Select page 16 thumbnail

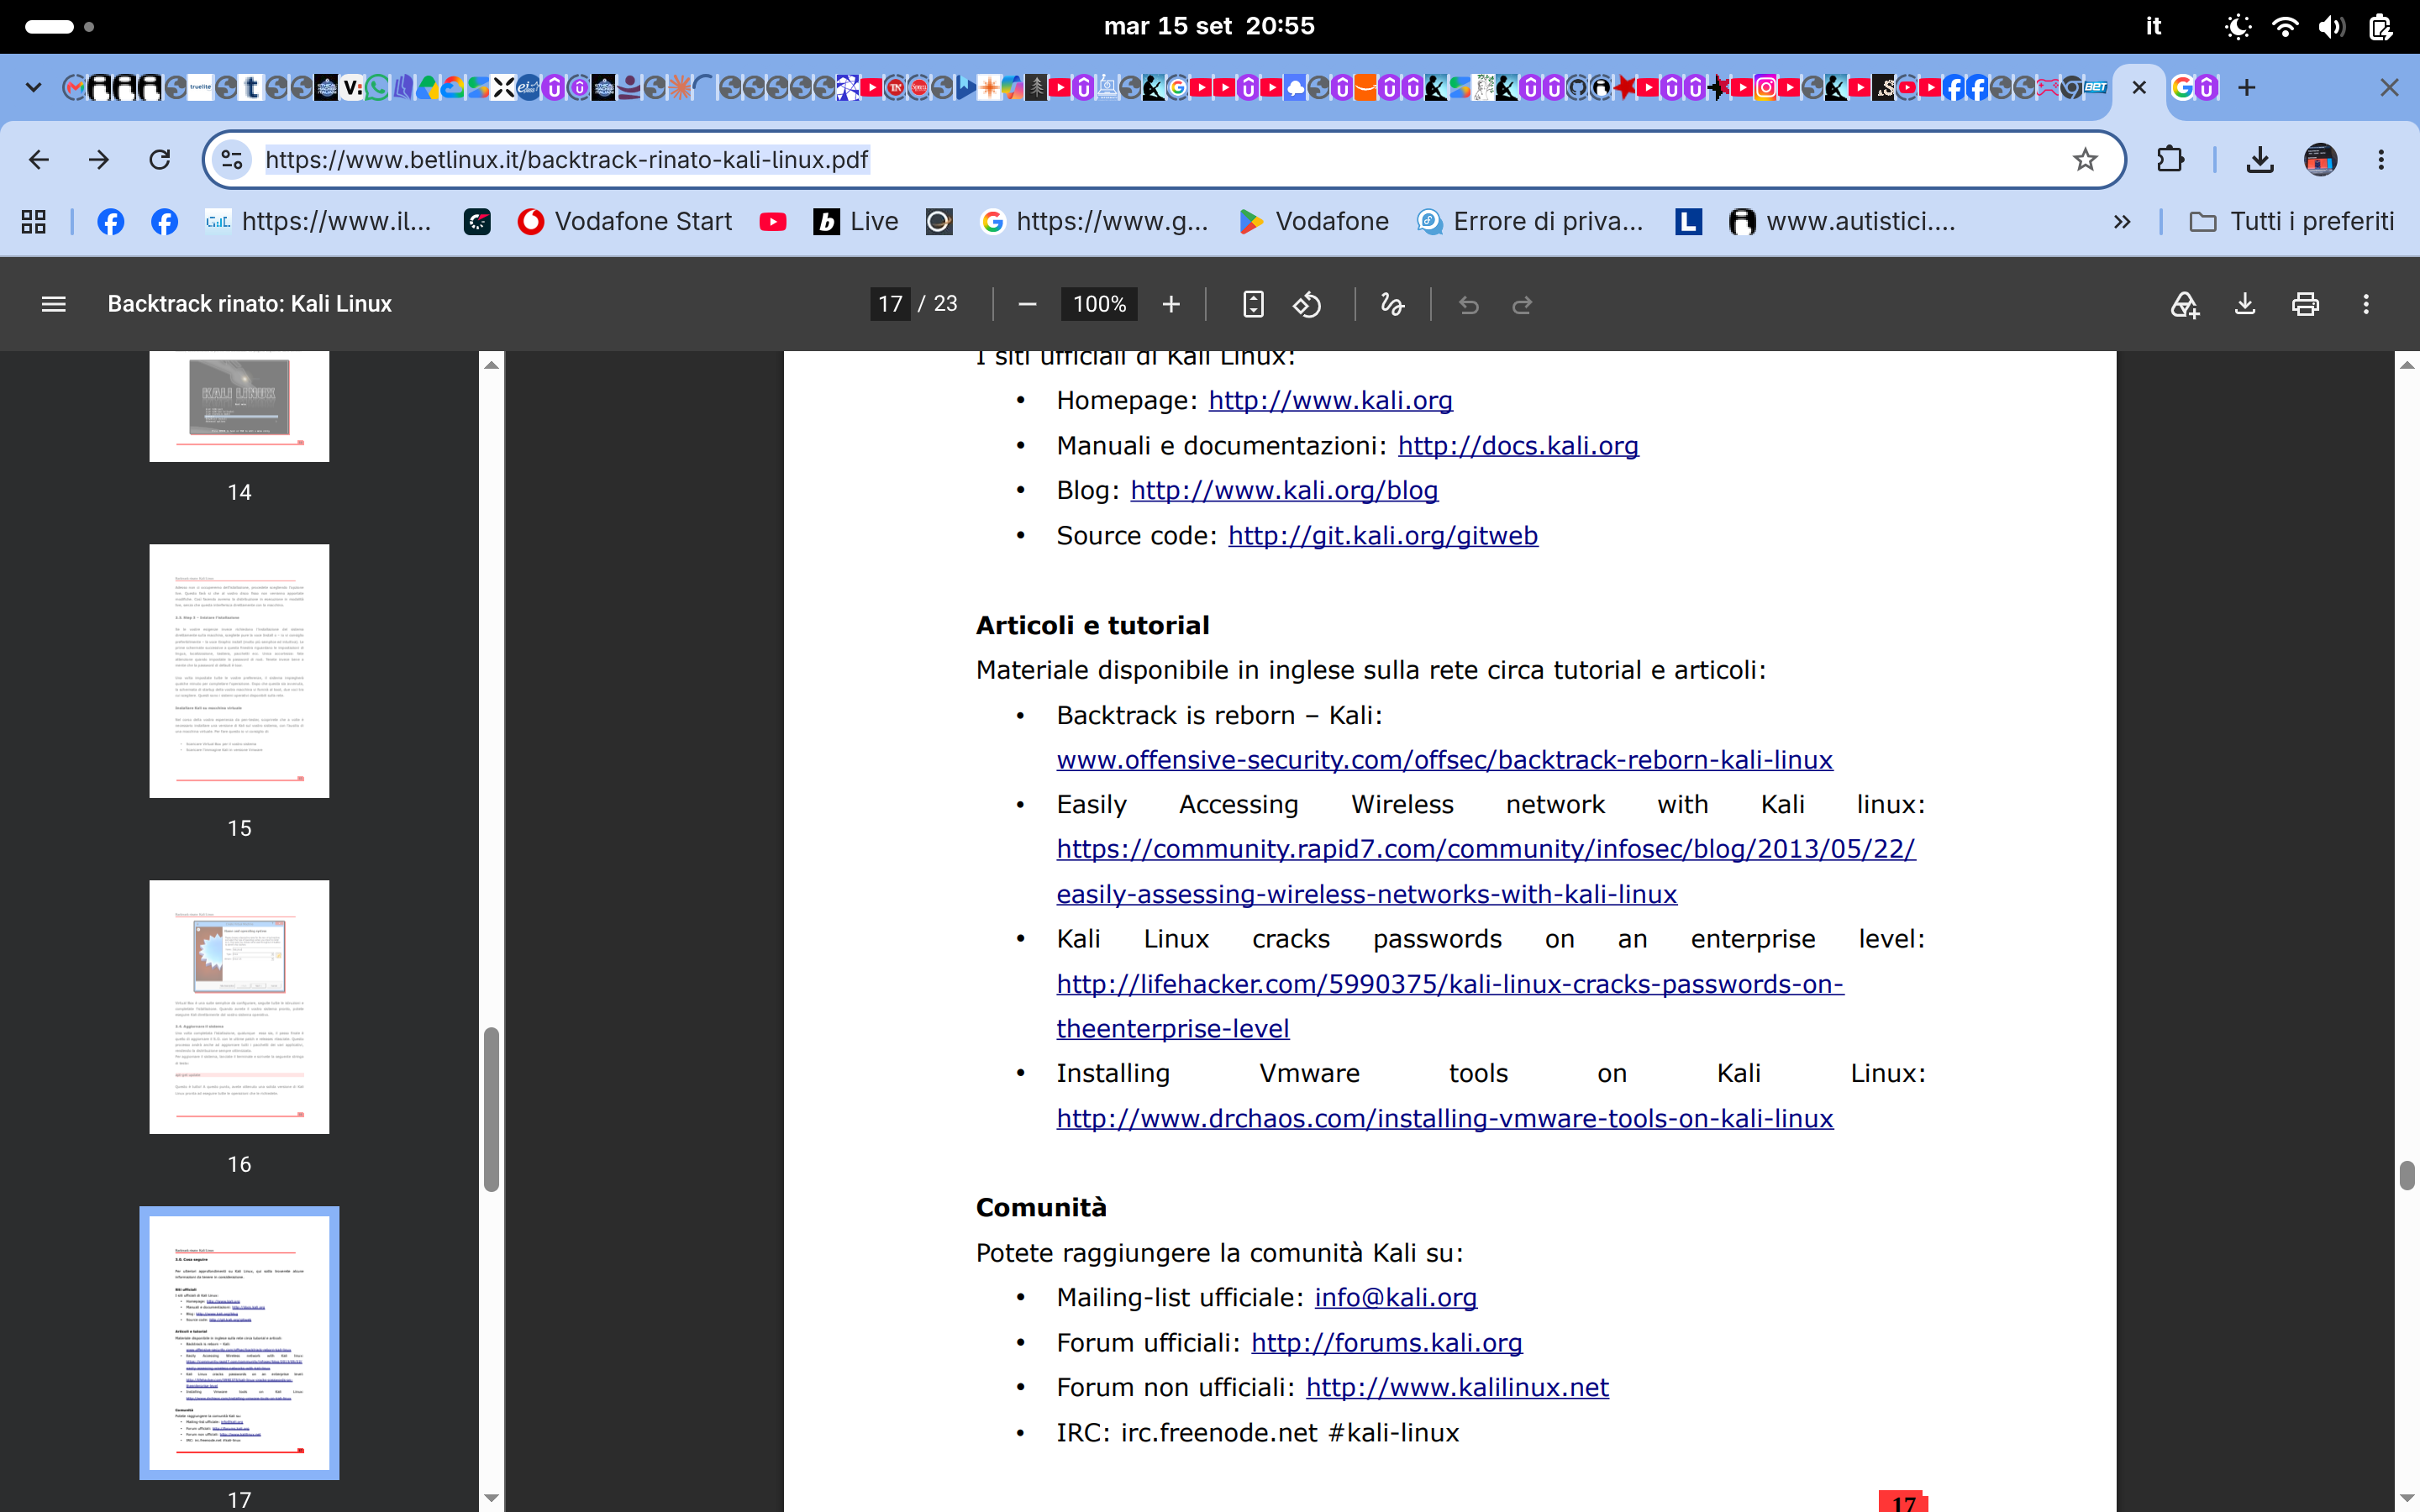[239, 1007]
